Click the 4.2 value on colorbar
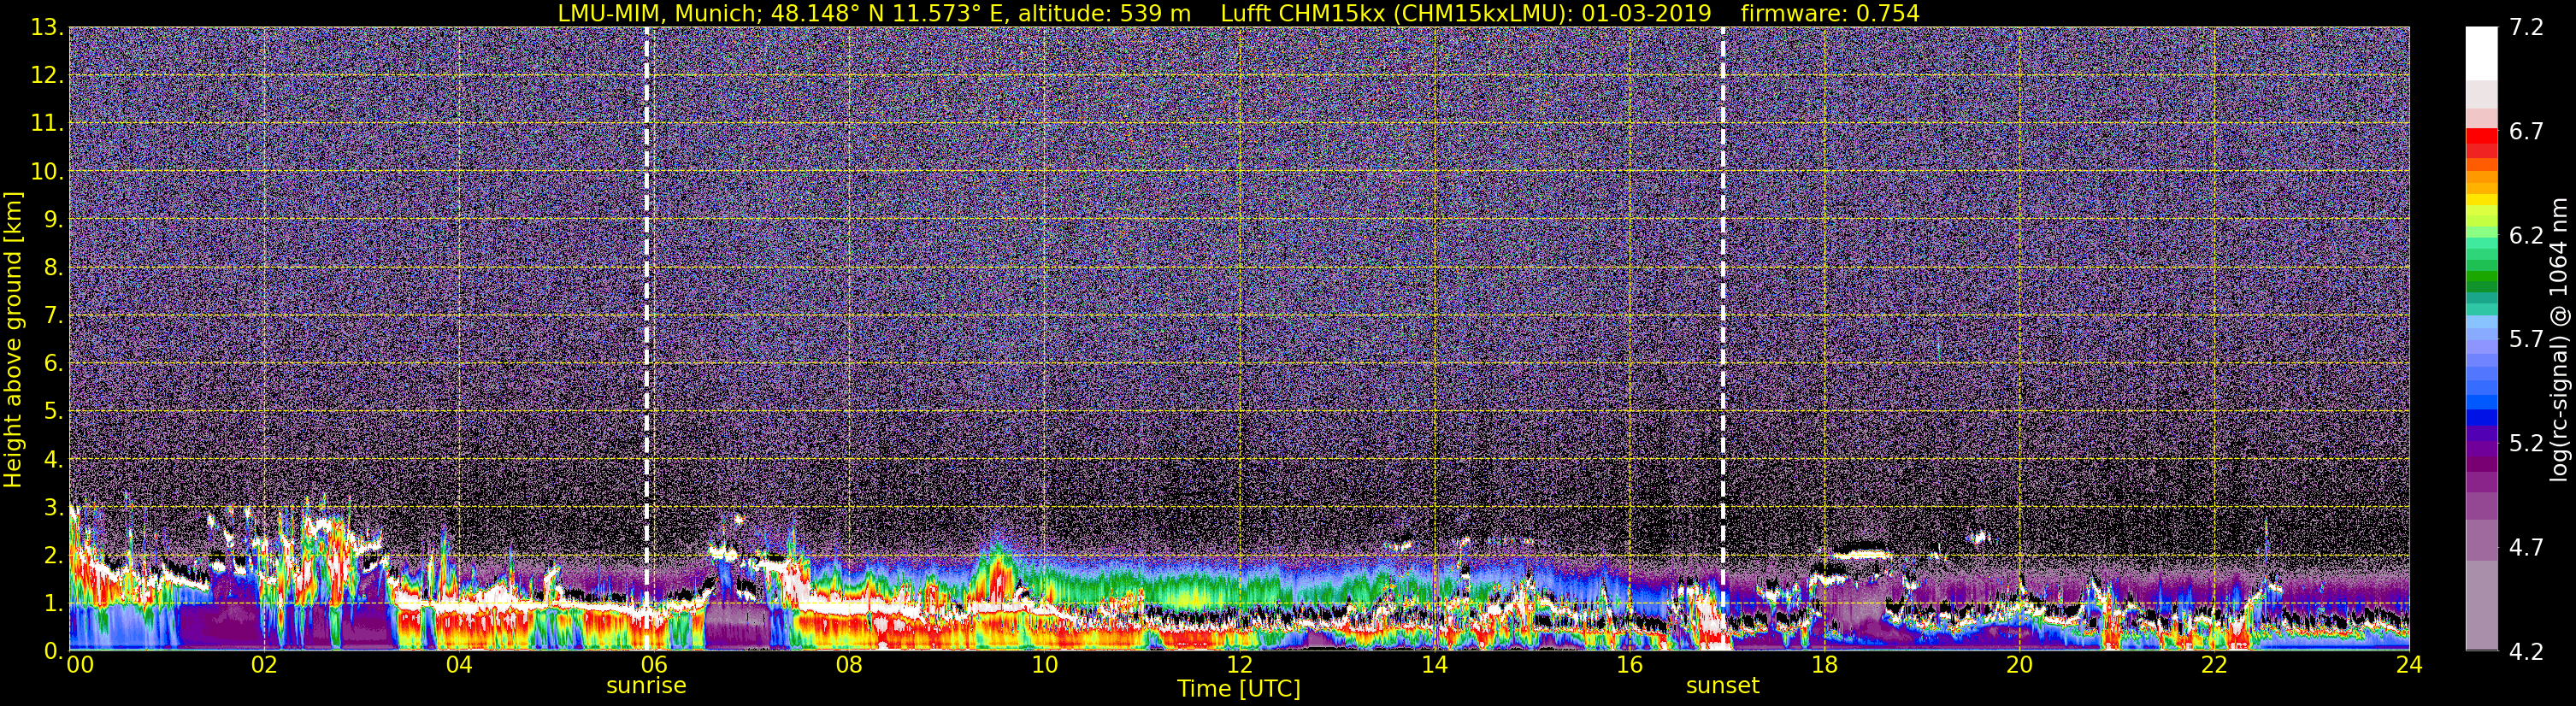This screenshot has width=2576, height=706. 2526,652
